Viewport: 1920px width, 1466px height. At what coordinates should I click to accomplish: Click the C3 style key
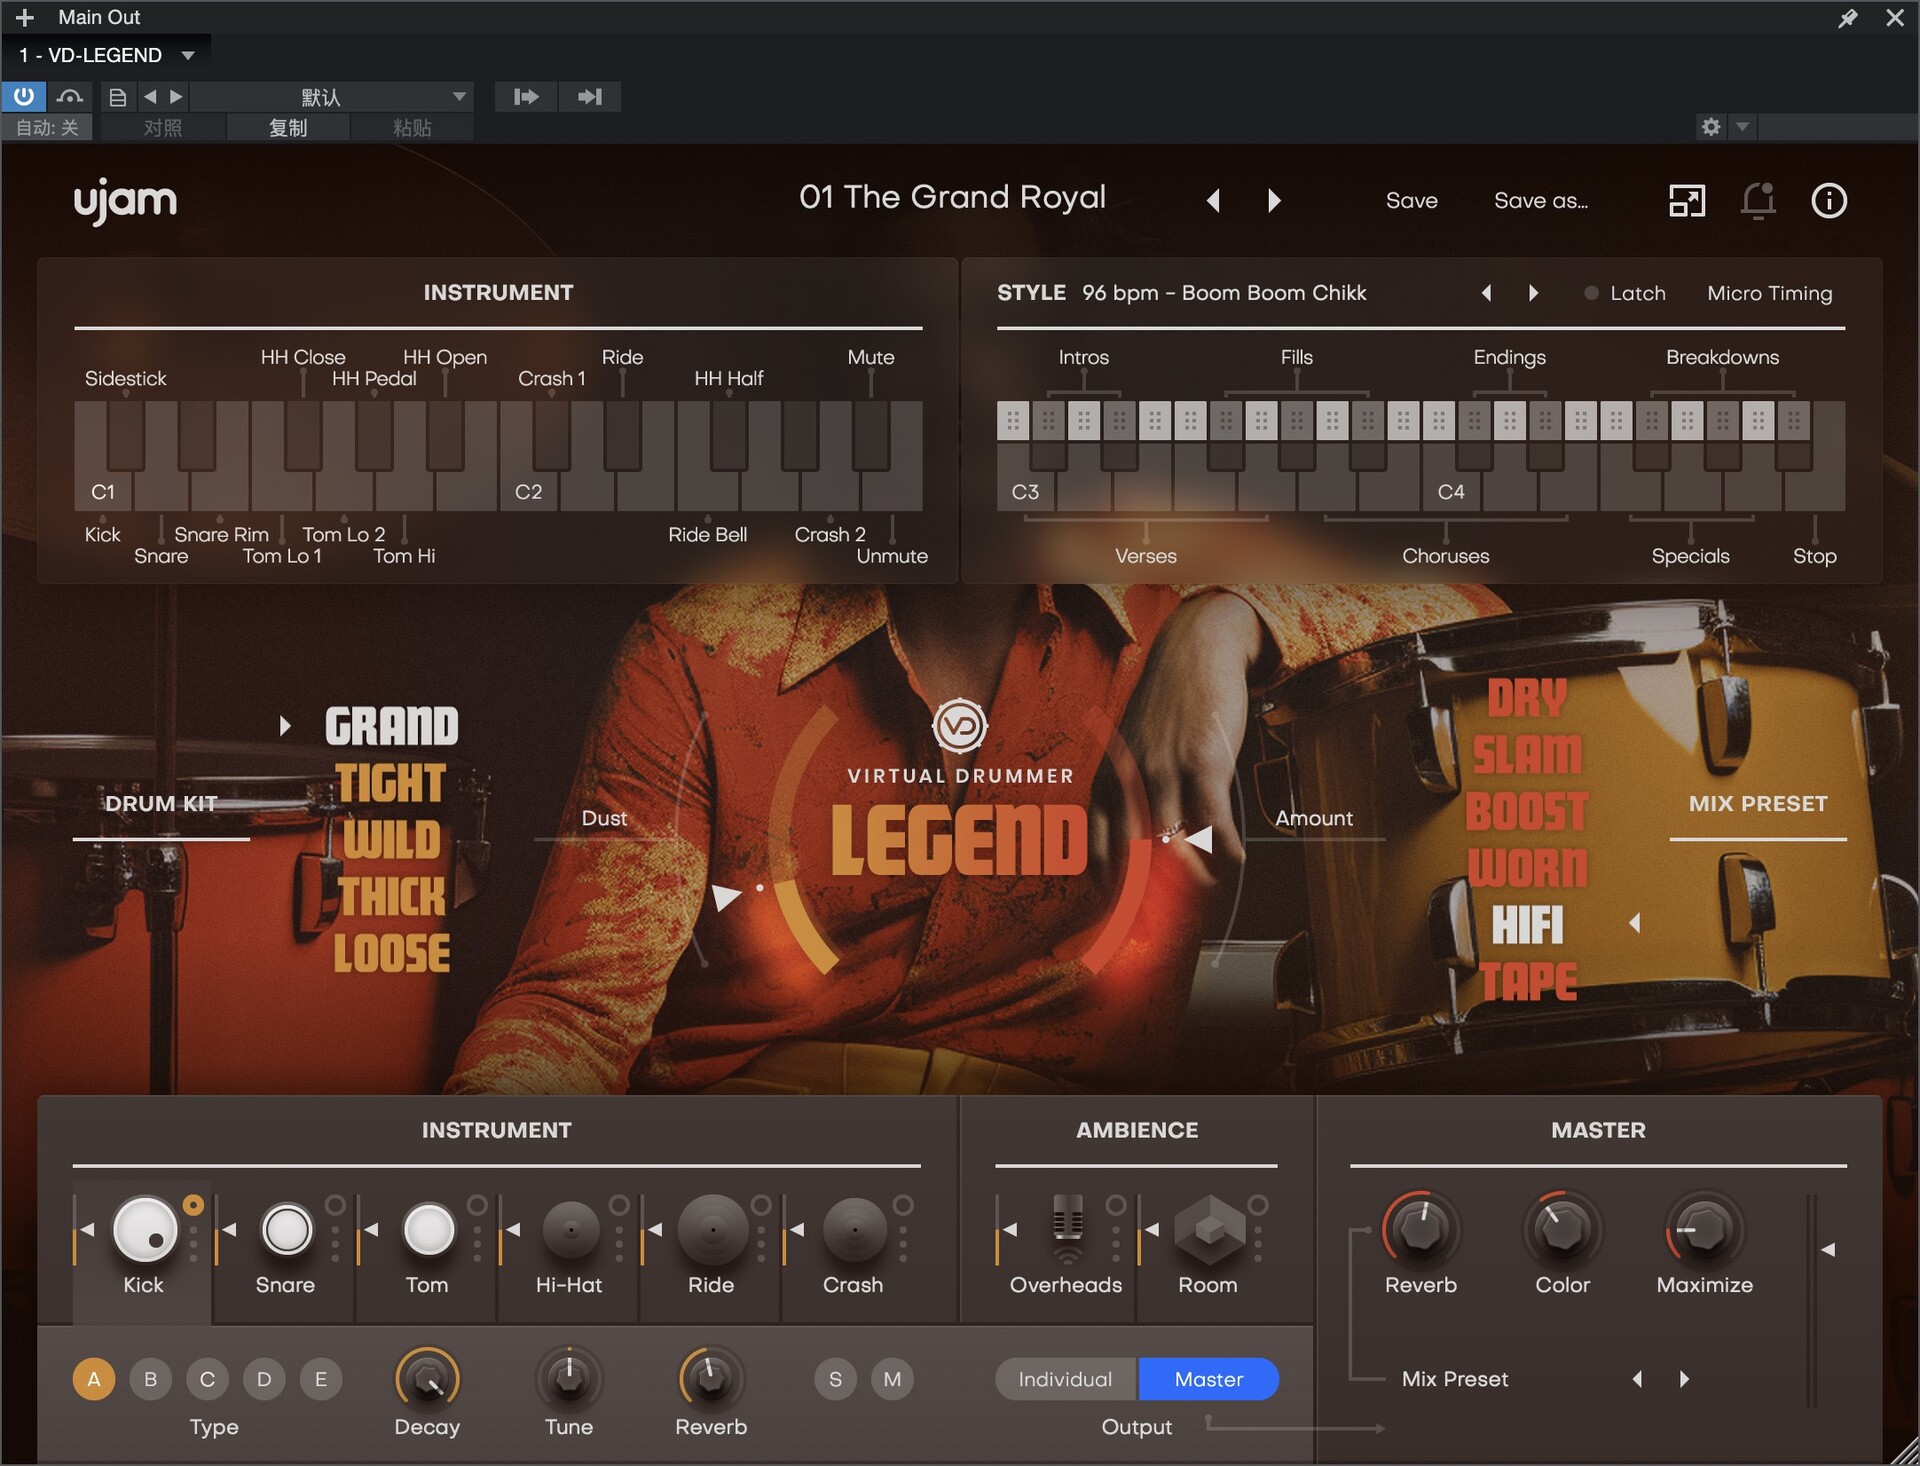coord(1025,480)
